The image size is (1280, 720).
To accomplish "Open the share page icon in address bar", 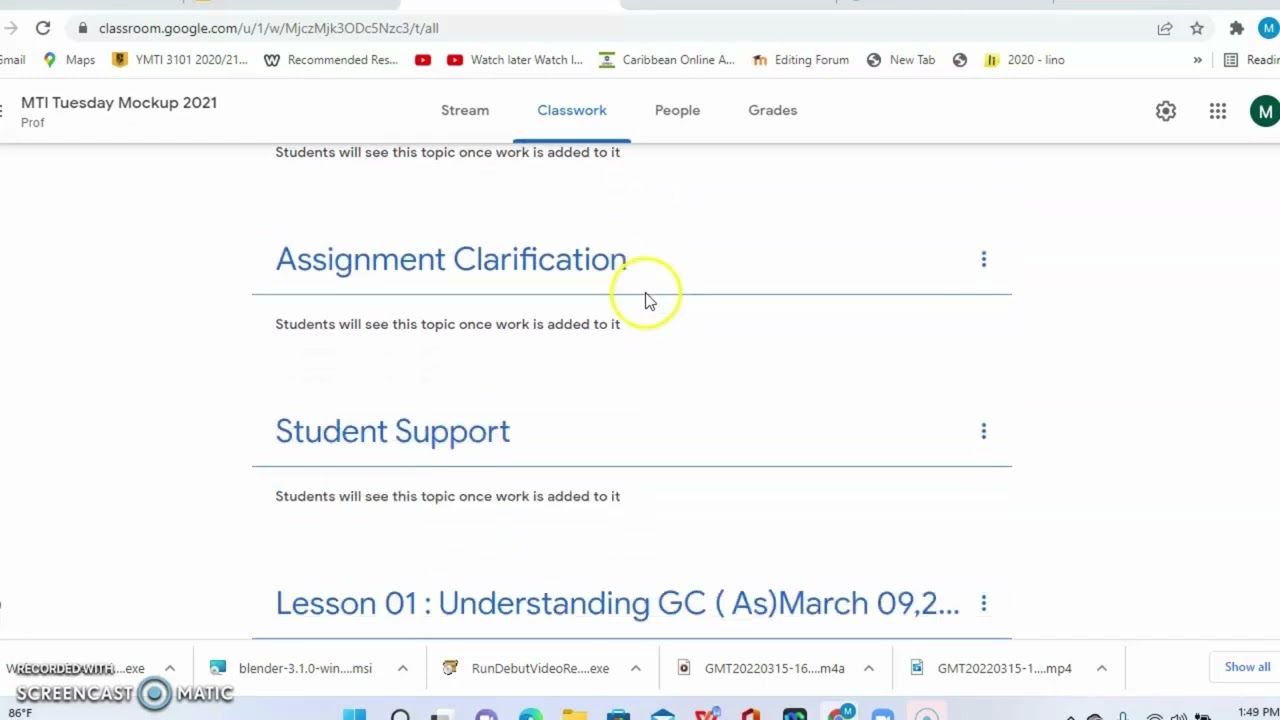I will 1165,28.
